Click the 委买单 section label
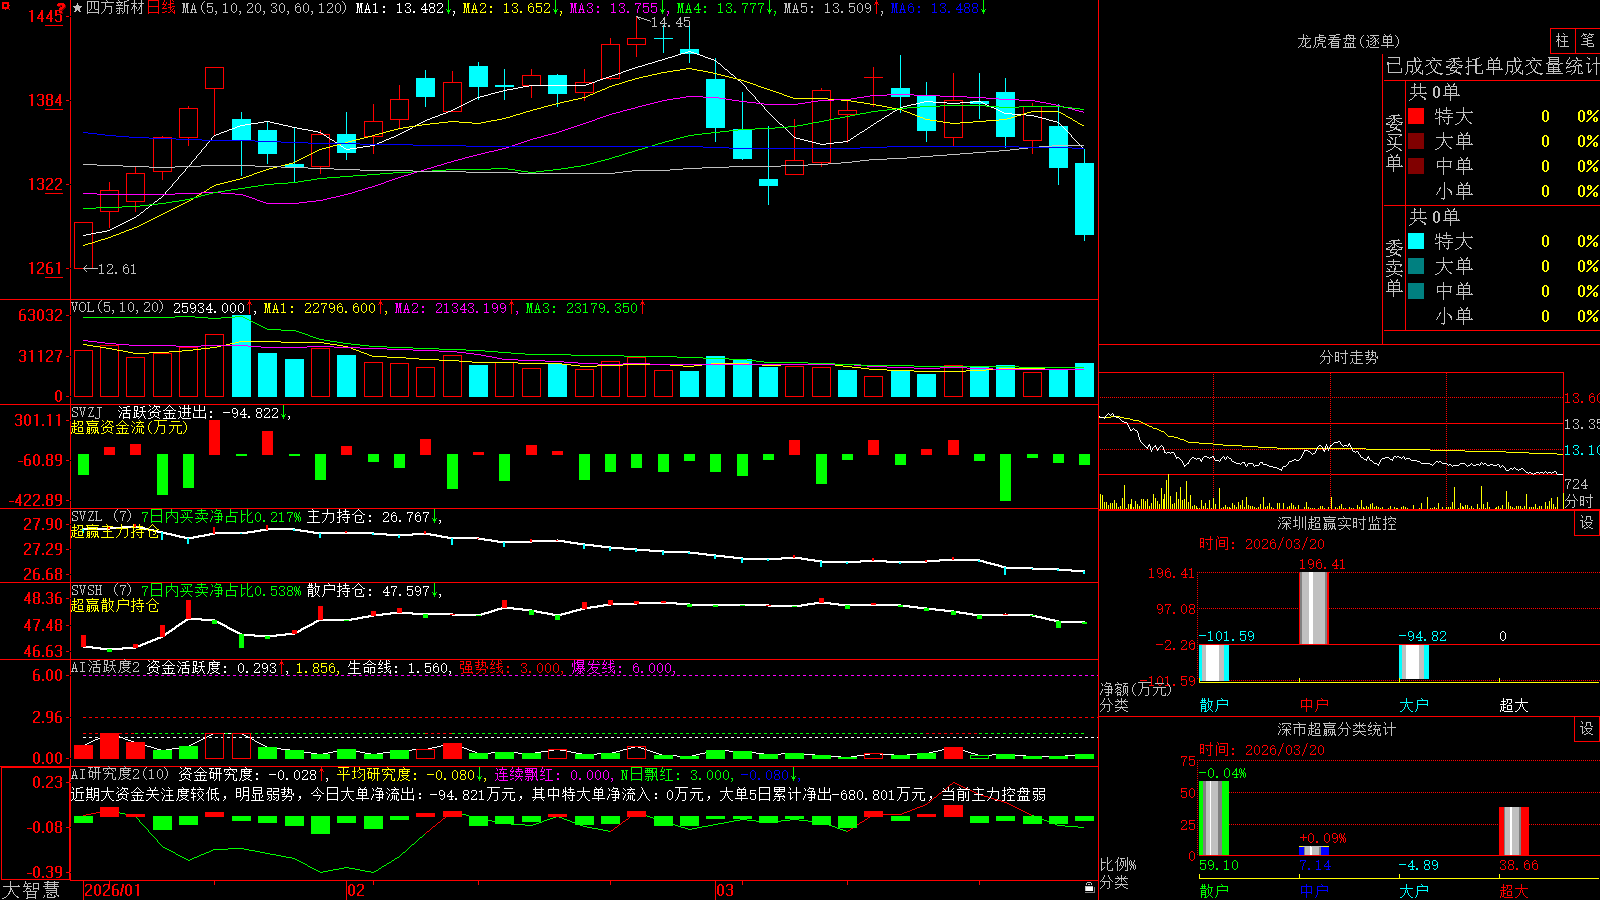The width and height of the screenshot is (1600, 900). tap(1394, 143)
